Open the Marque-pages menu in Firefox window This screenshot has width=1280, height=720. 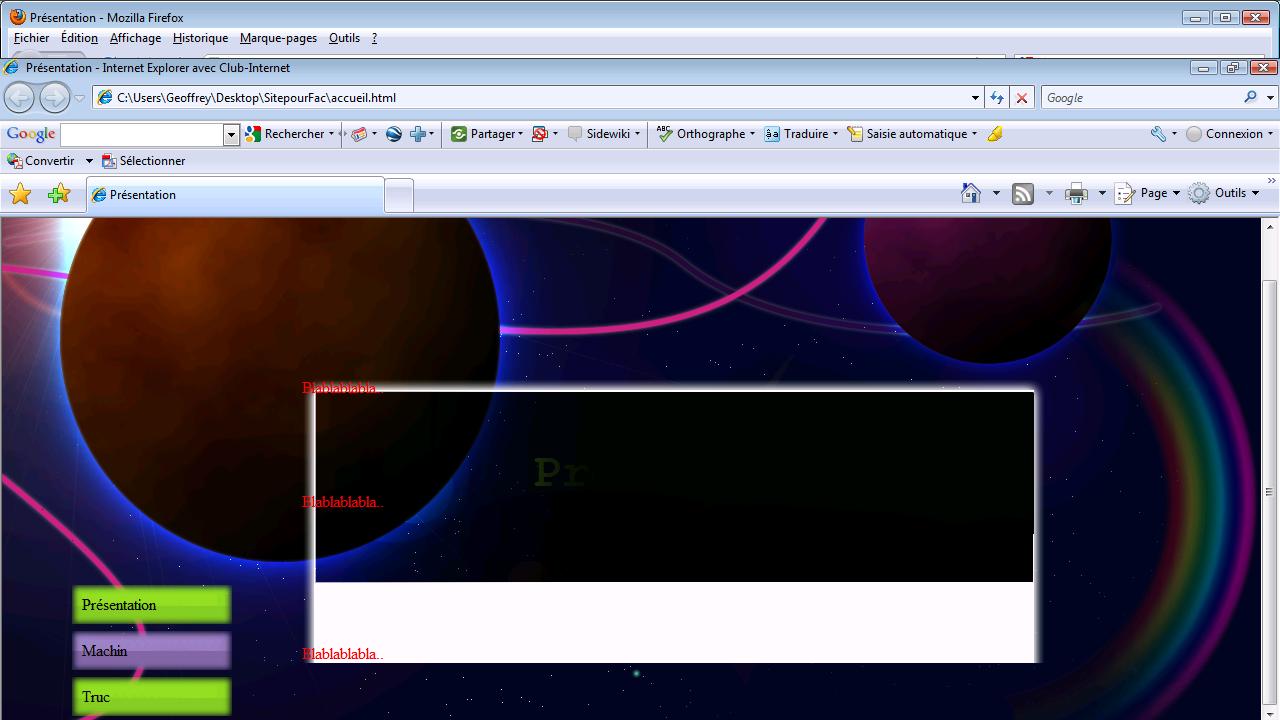tap(278, 38)
